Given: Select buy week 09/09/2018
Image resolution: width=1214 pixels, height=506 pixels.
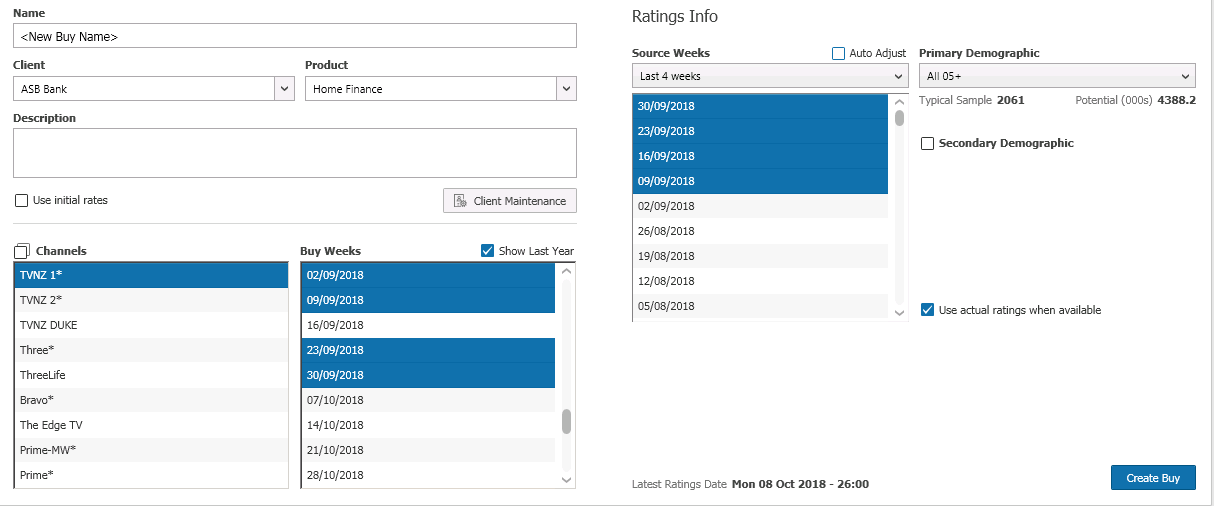Looking at the screenshot, I should click(x=428, y=300).
